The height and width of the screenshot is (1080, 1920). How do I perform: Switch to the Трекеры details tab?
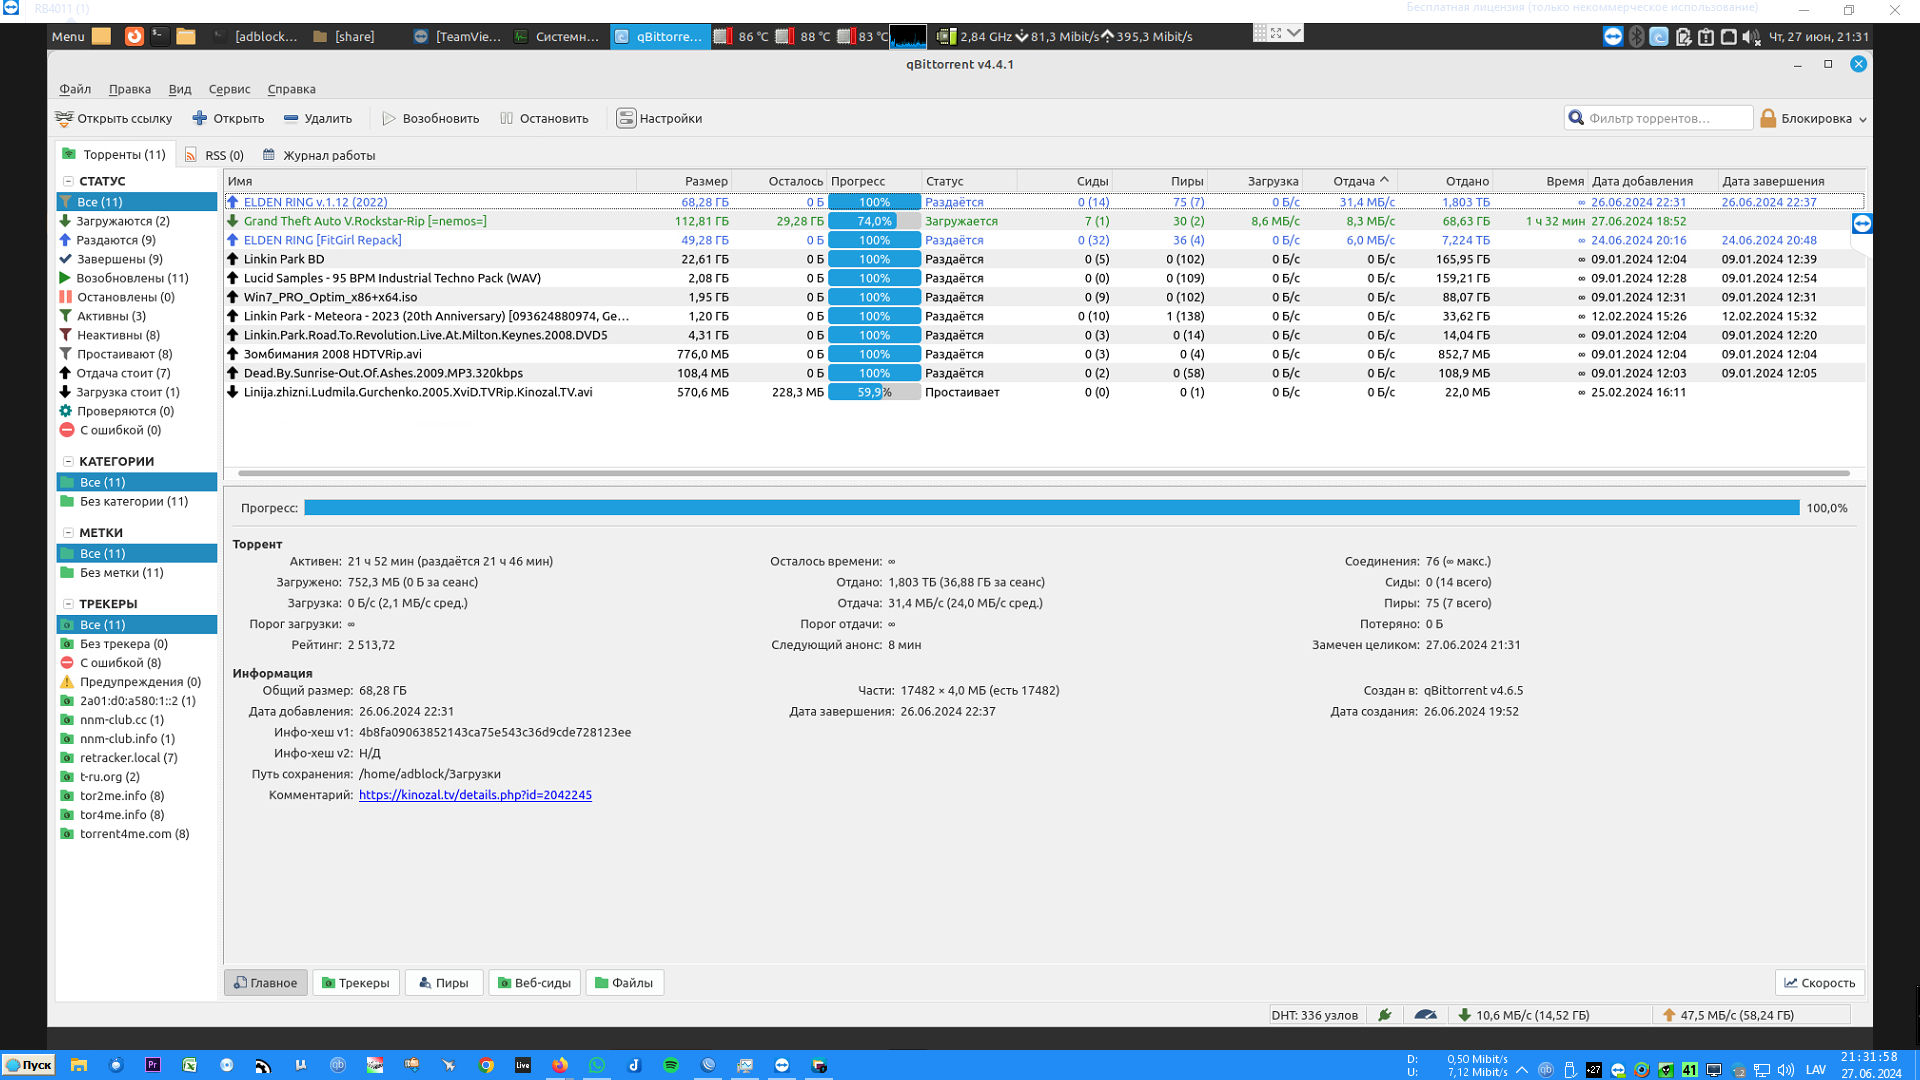(356, 983)
